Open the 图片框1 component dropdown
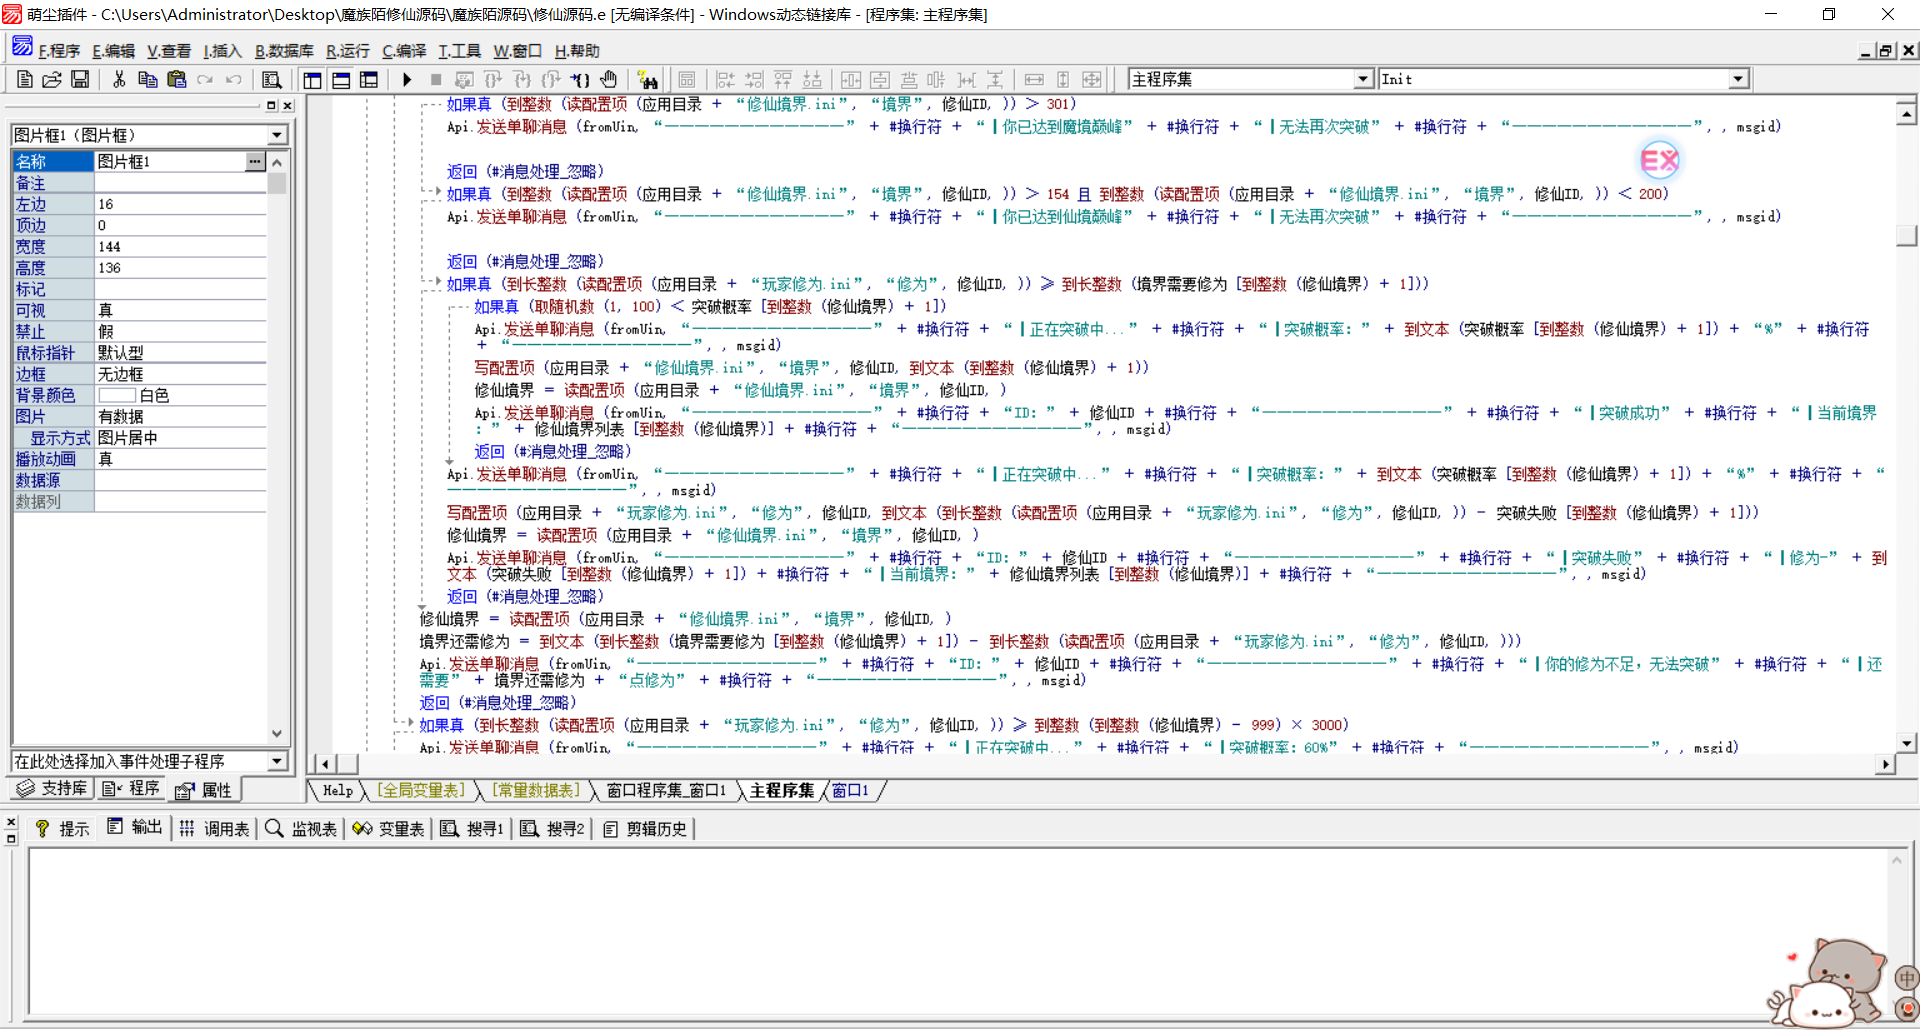1920x1030 pixels. [277, 135]
